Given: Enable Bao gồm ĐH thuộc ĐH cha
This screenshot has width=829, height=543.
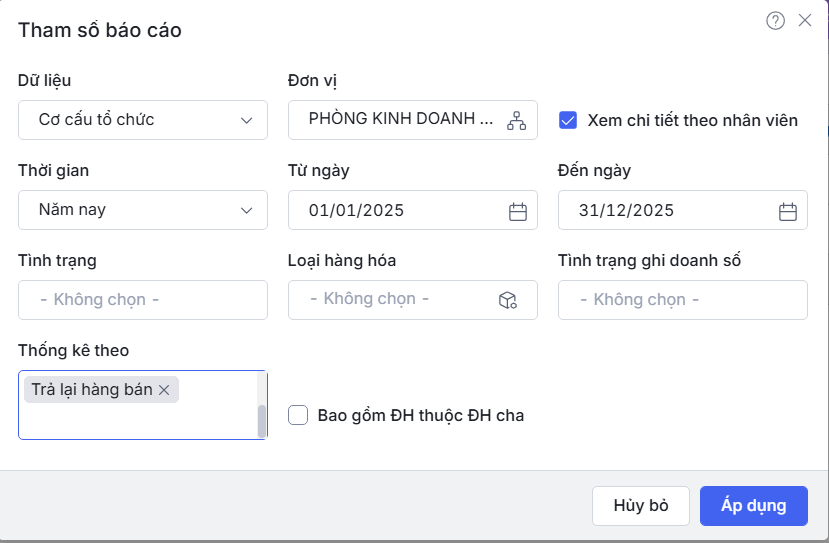Looking at the screenshot, I should click(297, 415).
